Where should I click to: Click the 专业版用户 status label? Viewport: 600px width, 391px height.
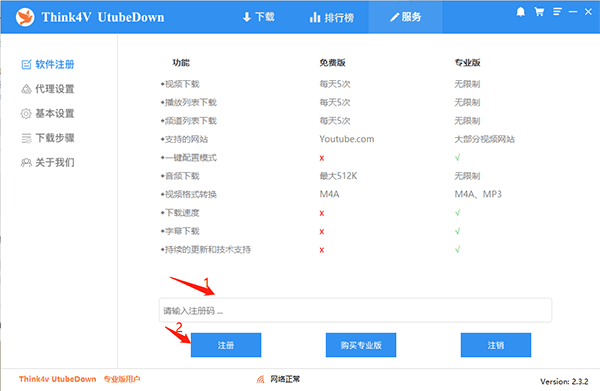pyautogui.click(x=122, y=379)
